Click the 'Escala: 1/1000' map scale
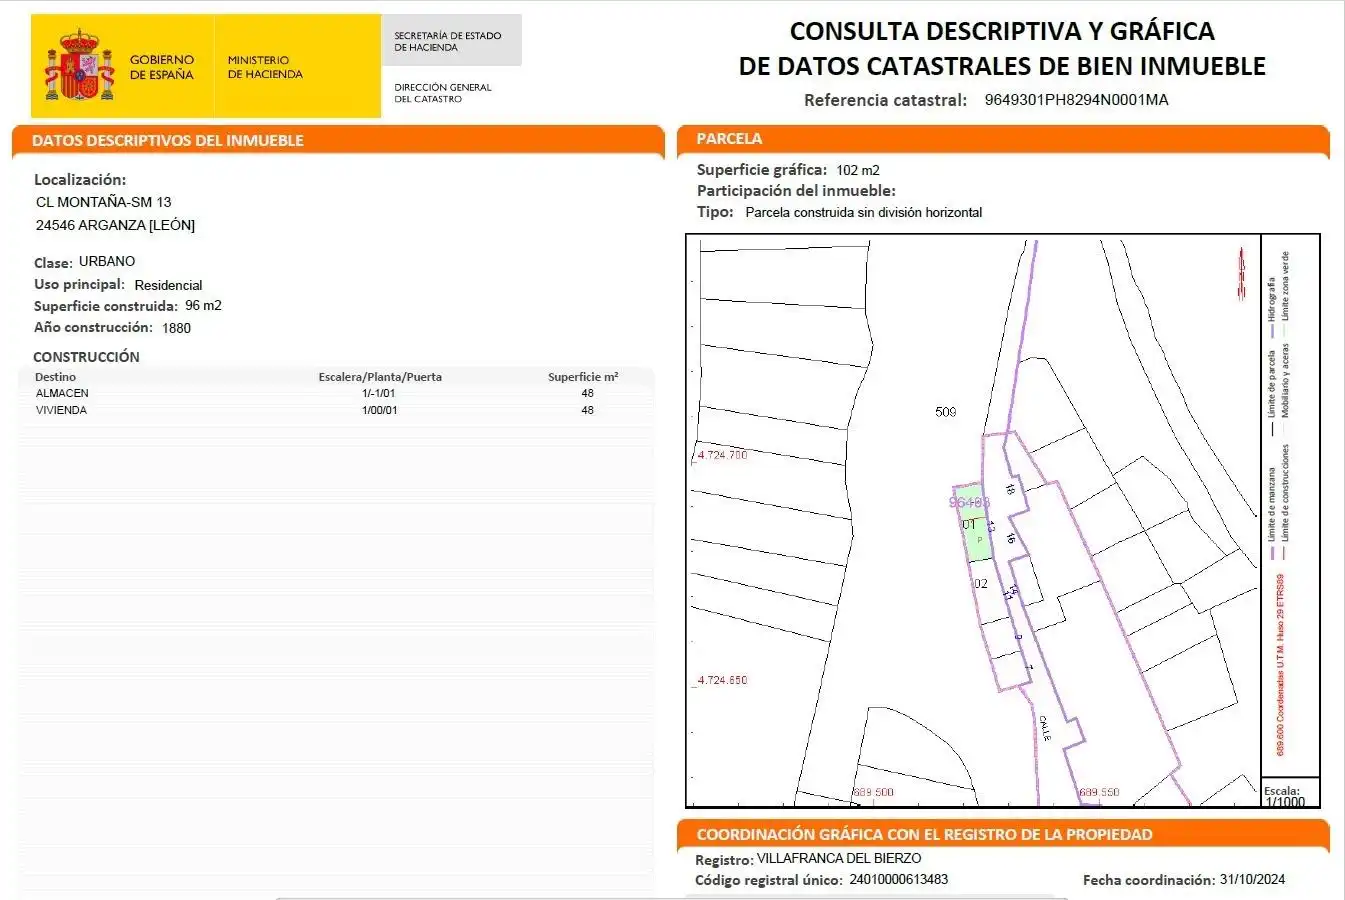 point(1285,796)
